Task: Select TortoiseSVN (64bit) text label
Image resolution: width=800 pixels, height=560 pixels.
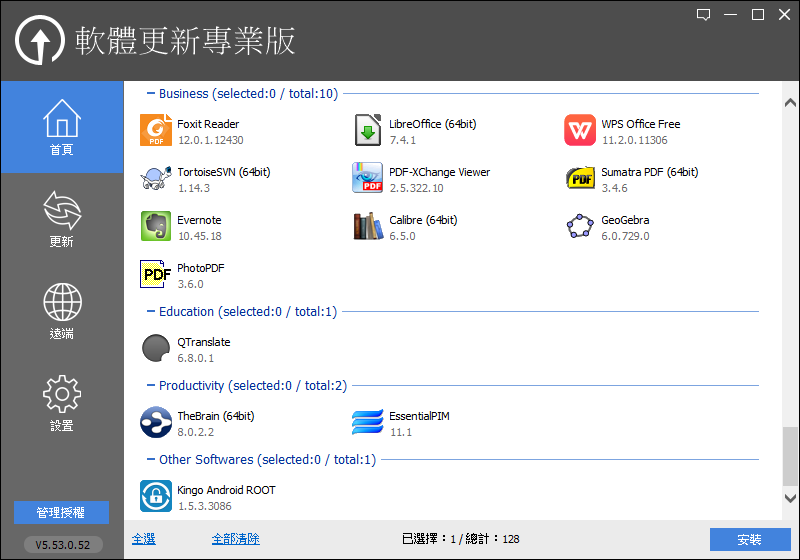Action: [x=223, y=172]
